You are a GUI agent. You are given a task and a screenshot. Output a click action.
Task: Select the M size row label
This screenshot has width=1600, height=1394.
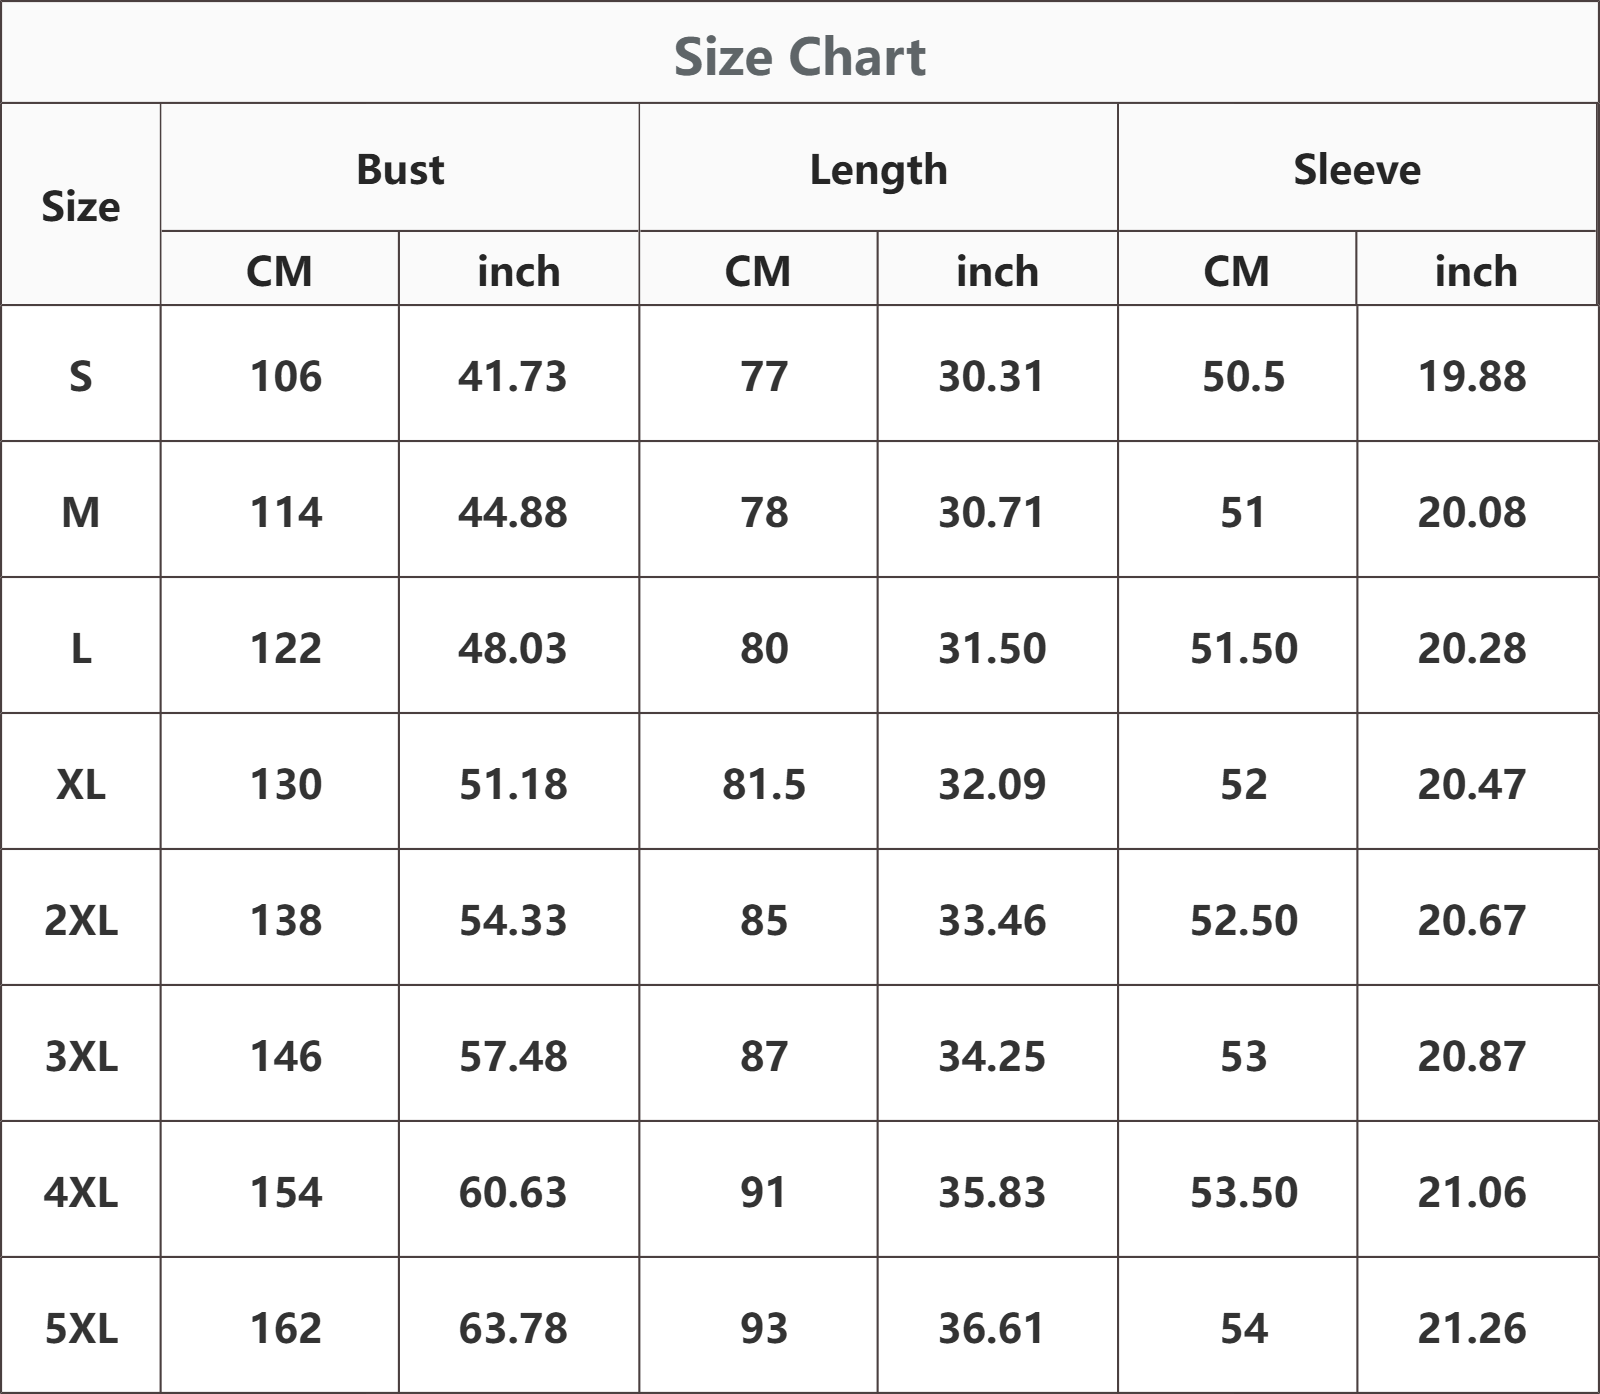[x=80, y=510]
